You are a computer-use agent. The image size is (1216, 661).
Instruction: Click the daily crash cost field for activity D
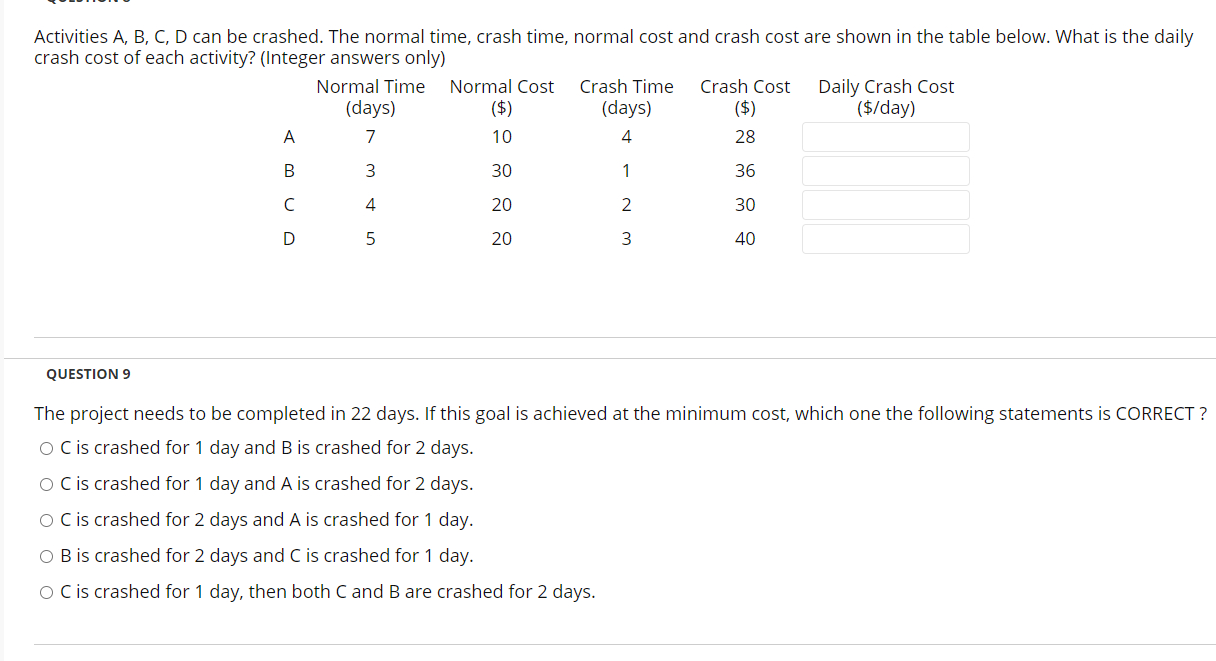tap(885, 238)
